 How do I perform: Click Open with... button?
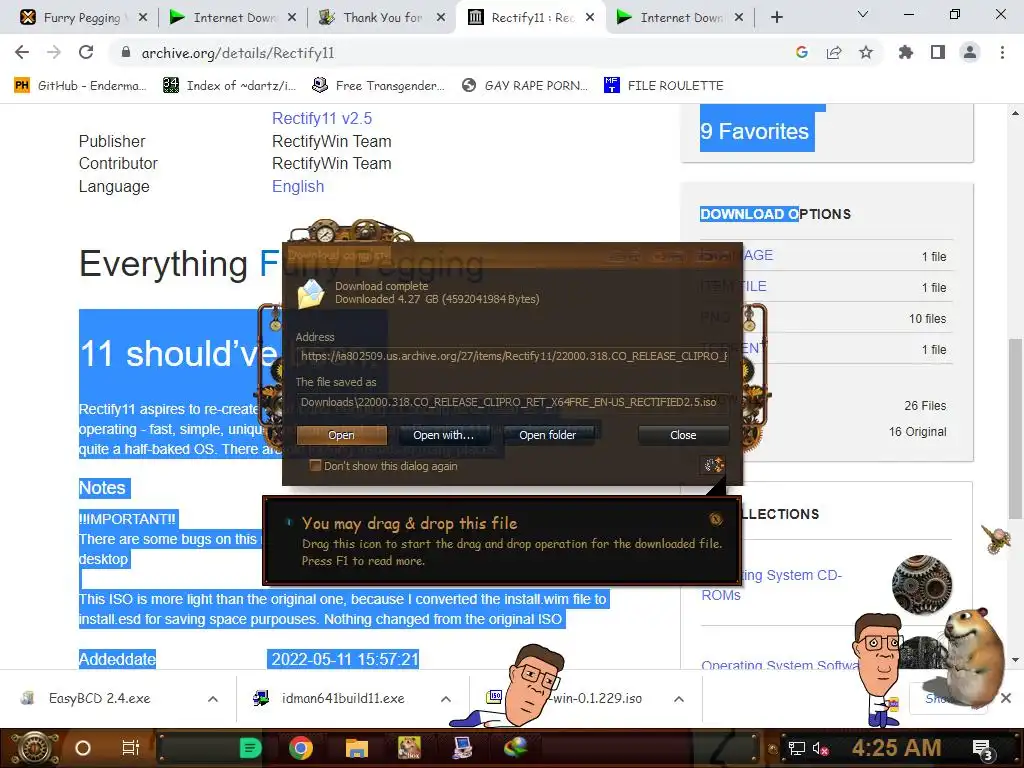click(443, 435)
